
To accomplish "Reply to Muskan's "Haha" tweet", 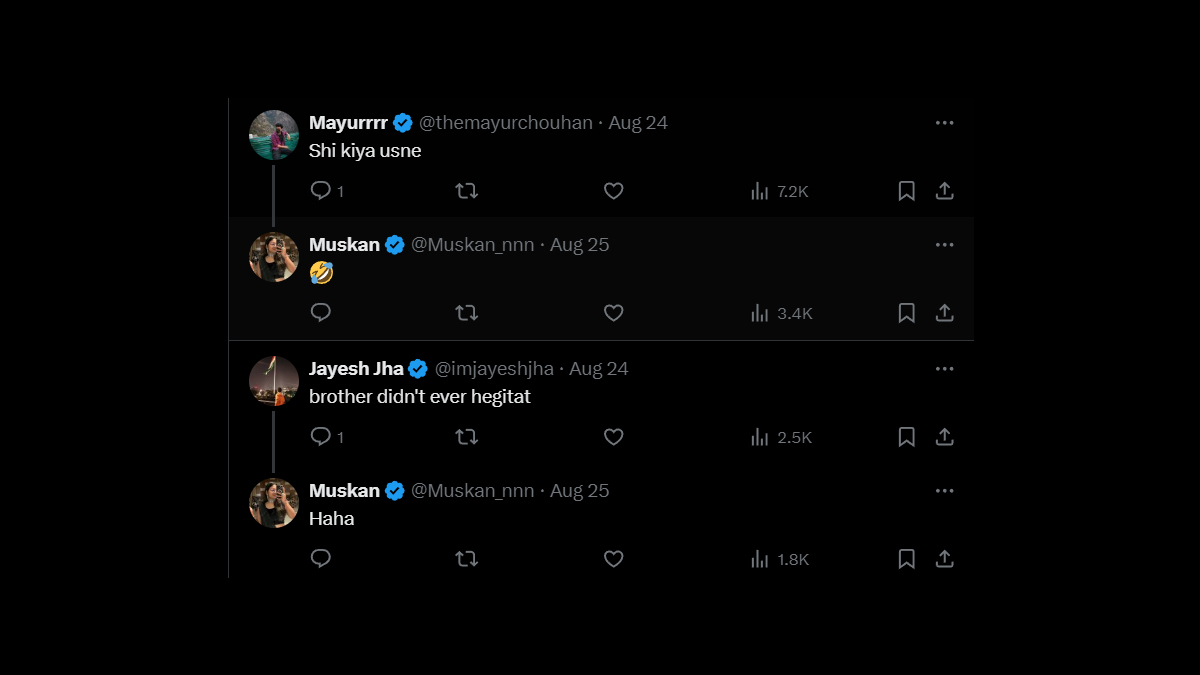I will tap(321, 559).
